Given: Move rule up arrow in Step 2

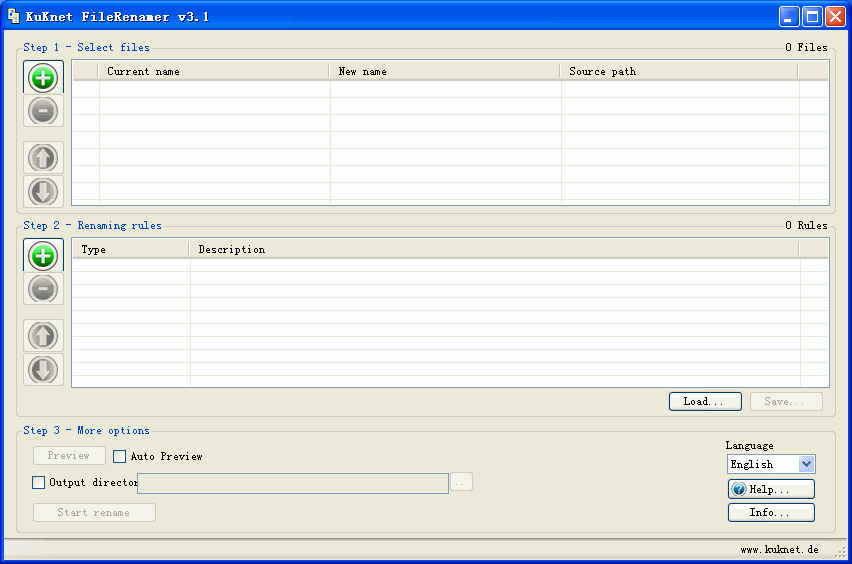Looking at the screenshot, I should point(43,336).
